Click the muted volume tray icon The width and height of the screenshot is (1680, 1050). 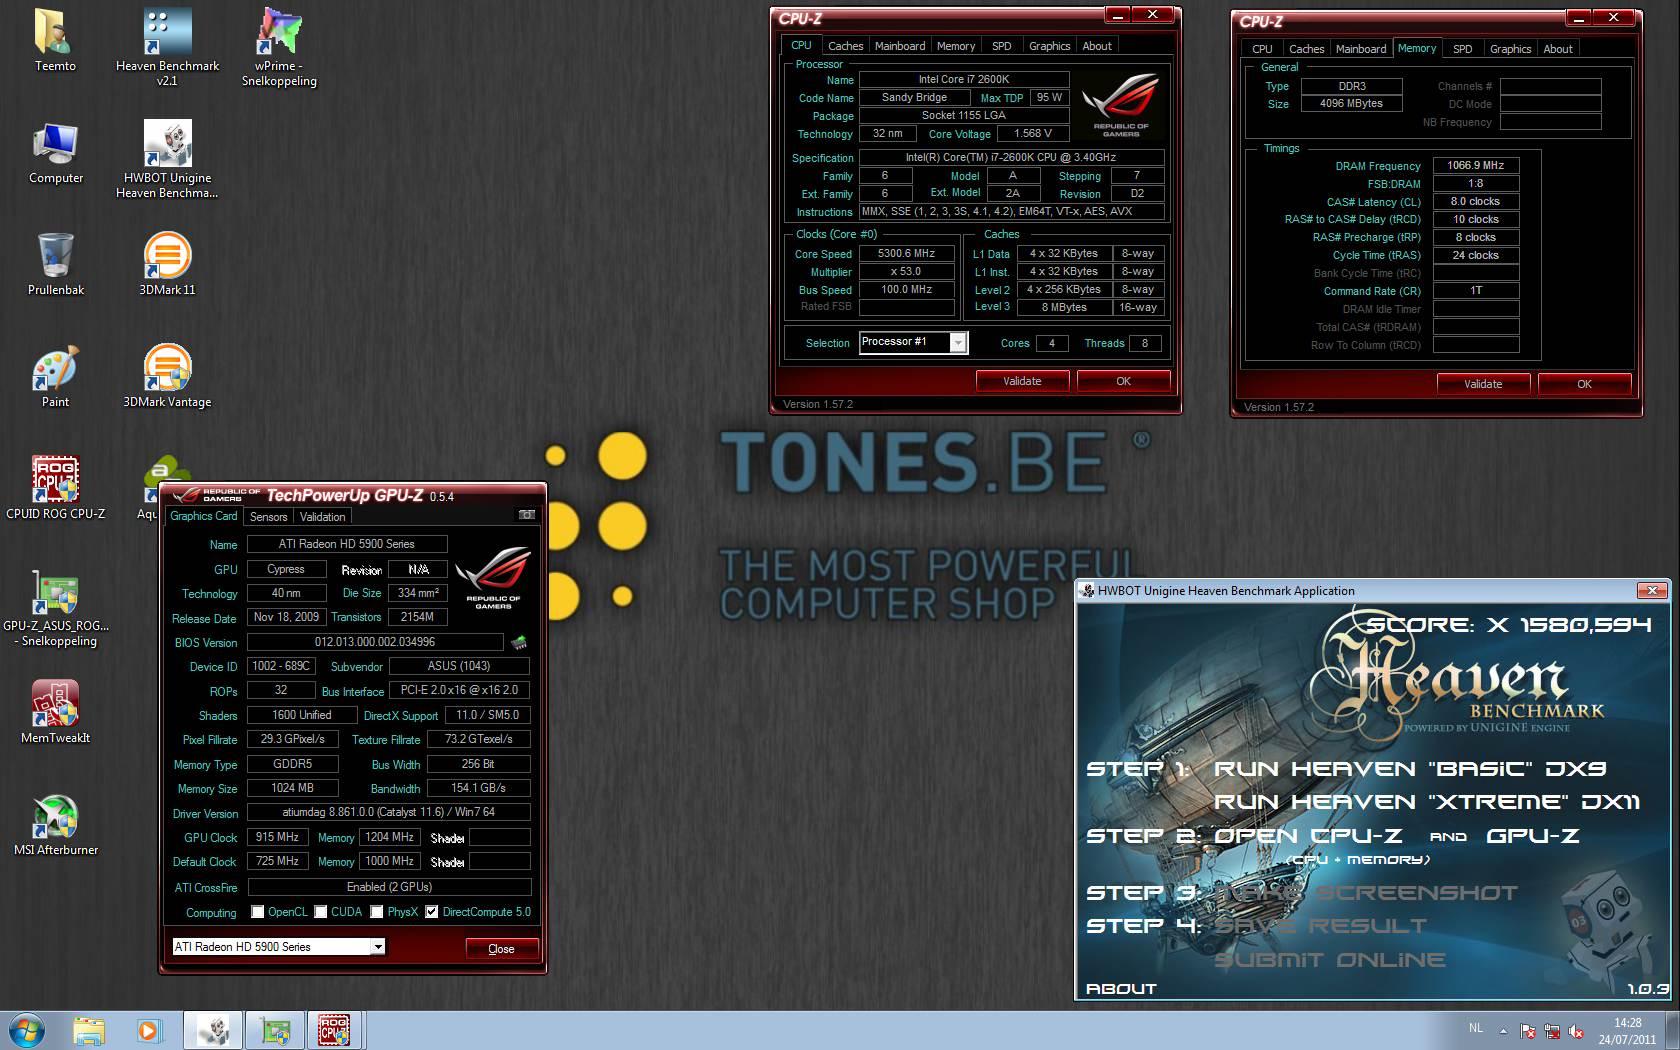pyautogui.click(x=1576, y=1031)
